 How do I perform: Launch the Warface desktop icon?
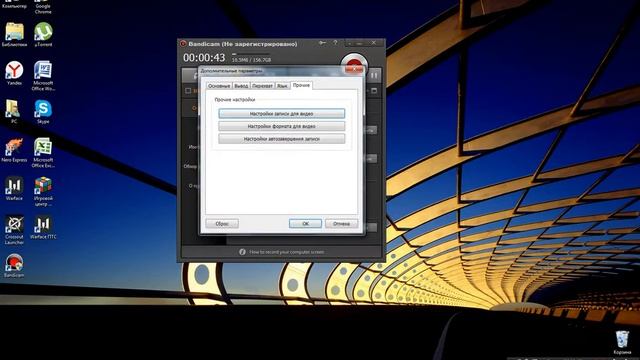(14, 189)
